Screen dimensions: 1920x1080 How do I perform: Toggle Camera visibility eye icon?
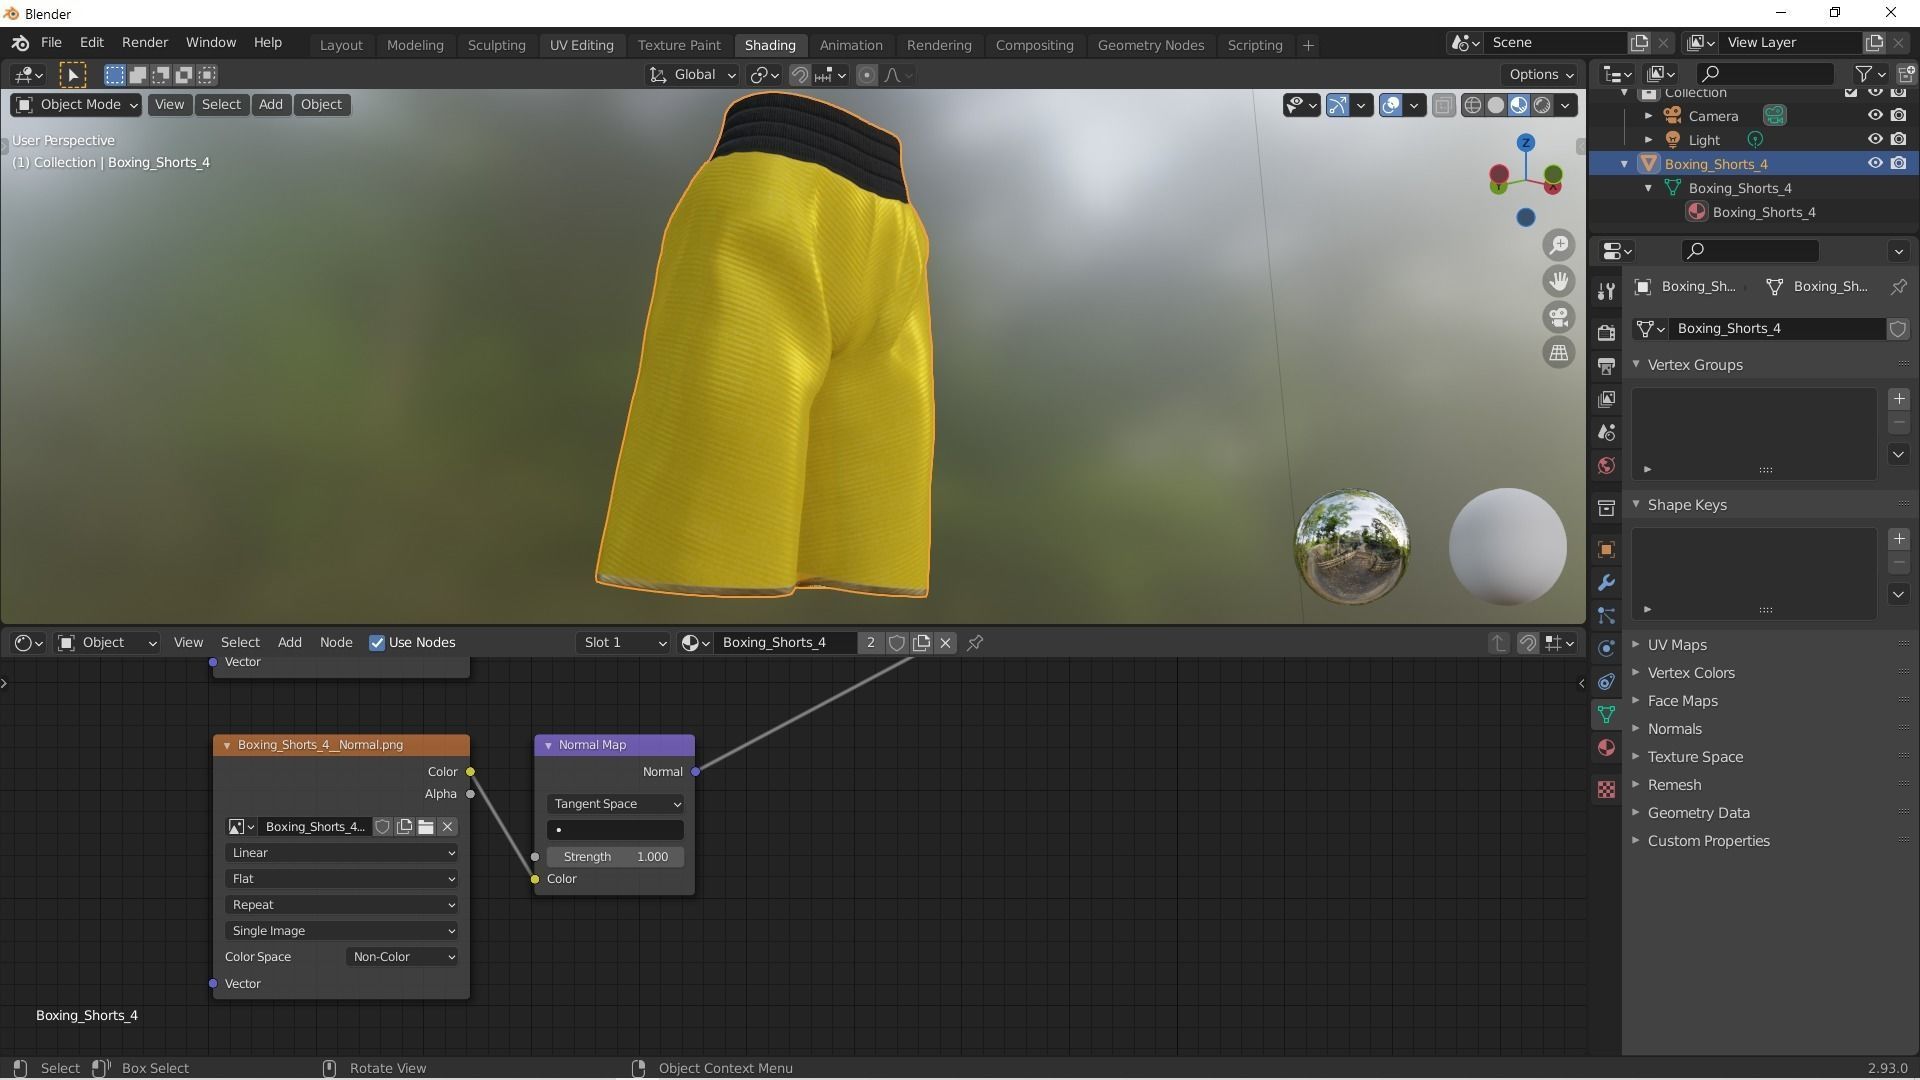pos(1875,116)
